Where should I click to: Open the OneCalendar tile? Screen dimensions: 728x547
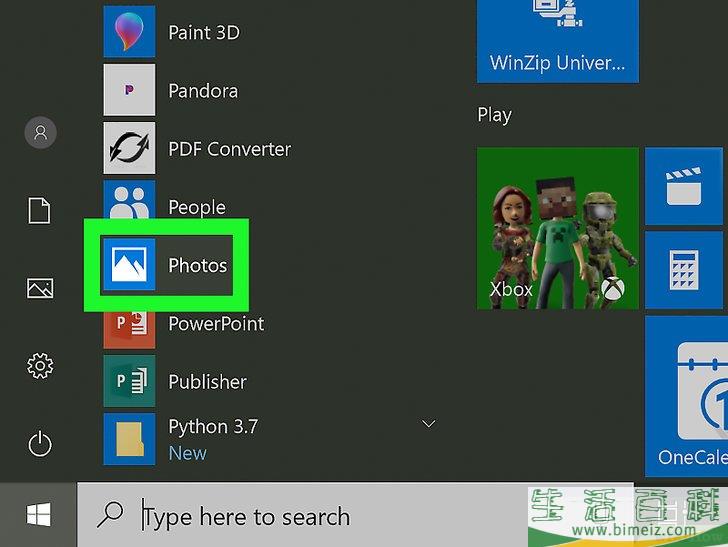[686, 397]
